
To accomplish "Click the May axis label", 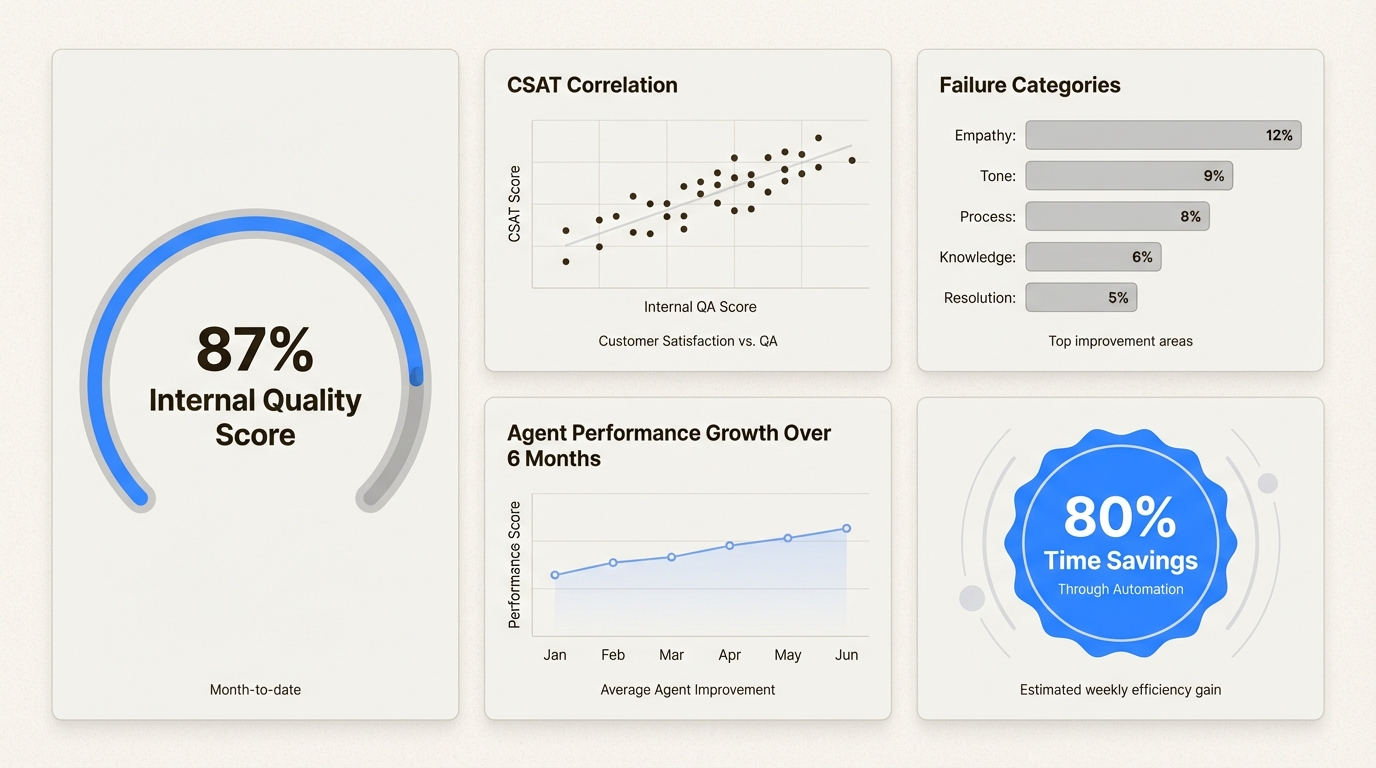I will click(788, 655).
